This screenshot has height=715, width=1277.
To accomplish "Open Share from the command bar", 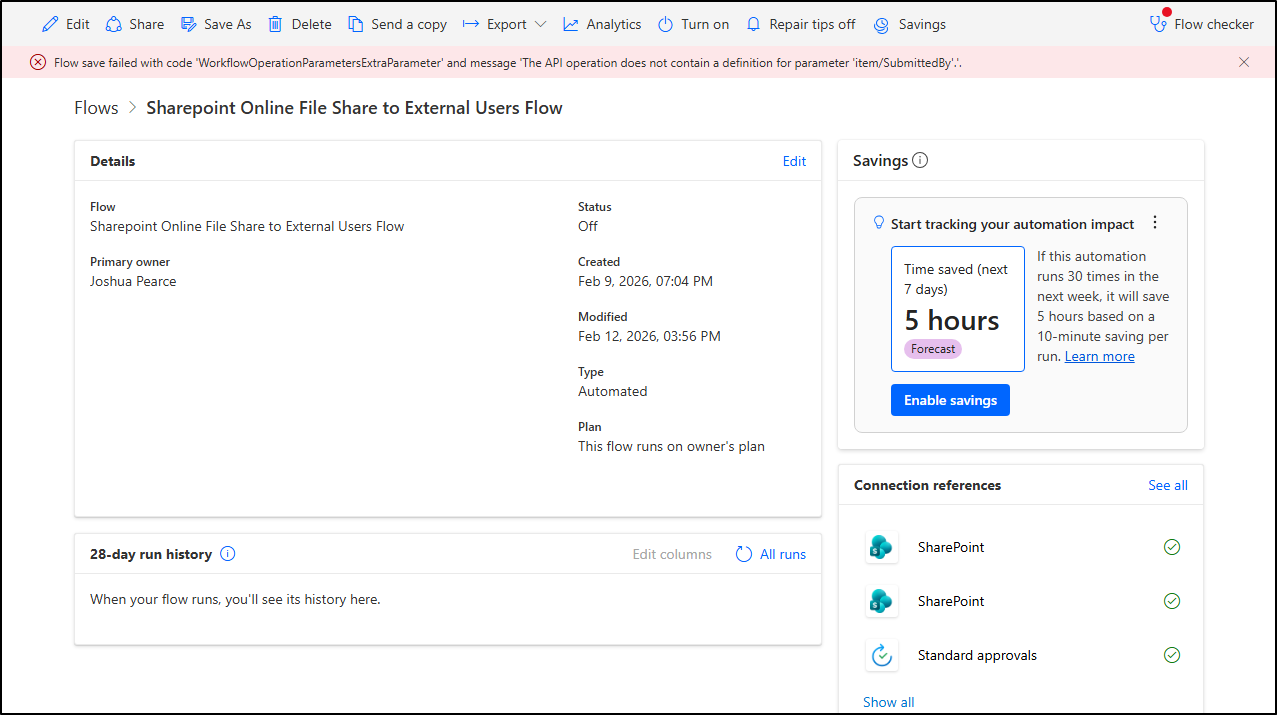I will pos(134,24).
